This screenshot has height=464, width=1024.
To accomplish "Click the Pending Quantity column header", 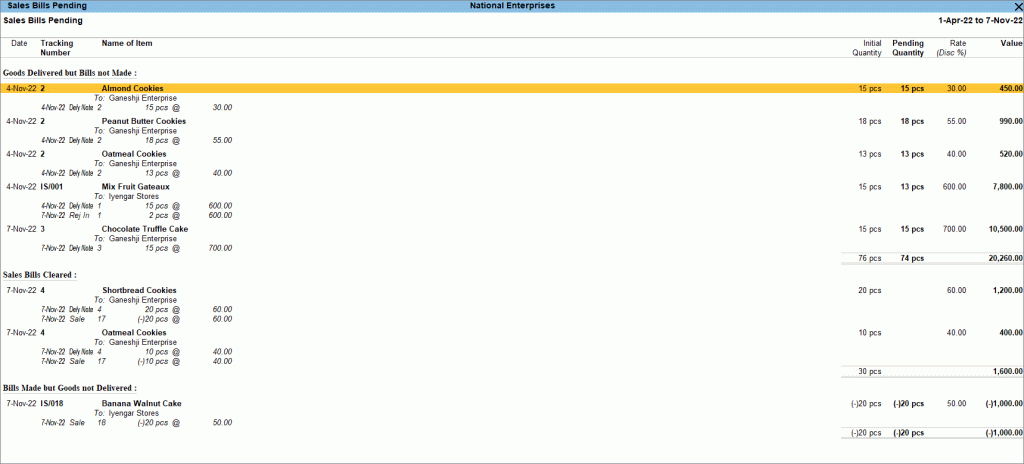I will tap(908, 48).
